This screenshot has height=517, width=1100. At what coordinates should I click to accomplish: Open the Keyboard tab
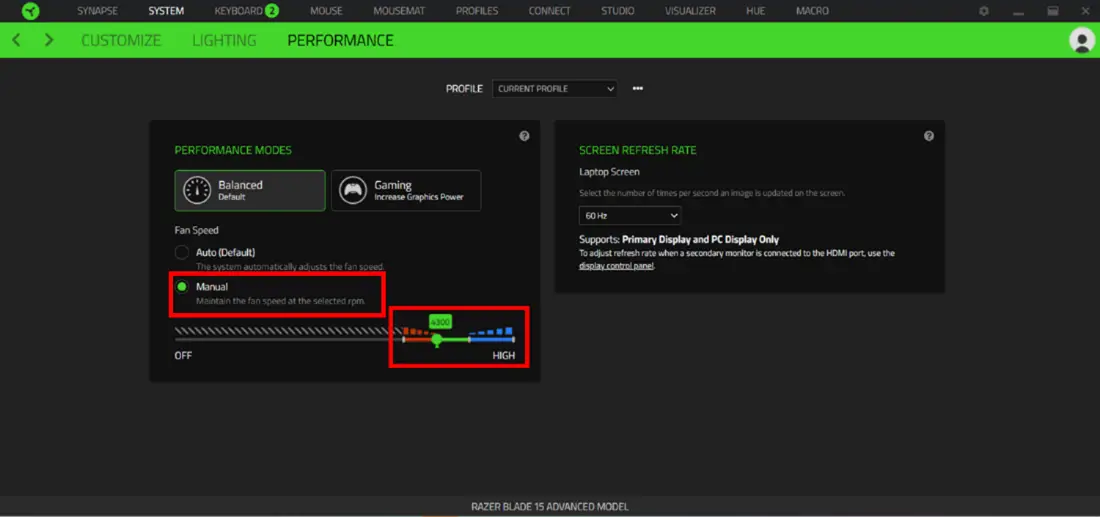[239, 11]
